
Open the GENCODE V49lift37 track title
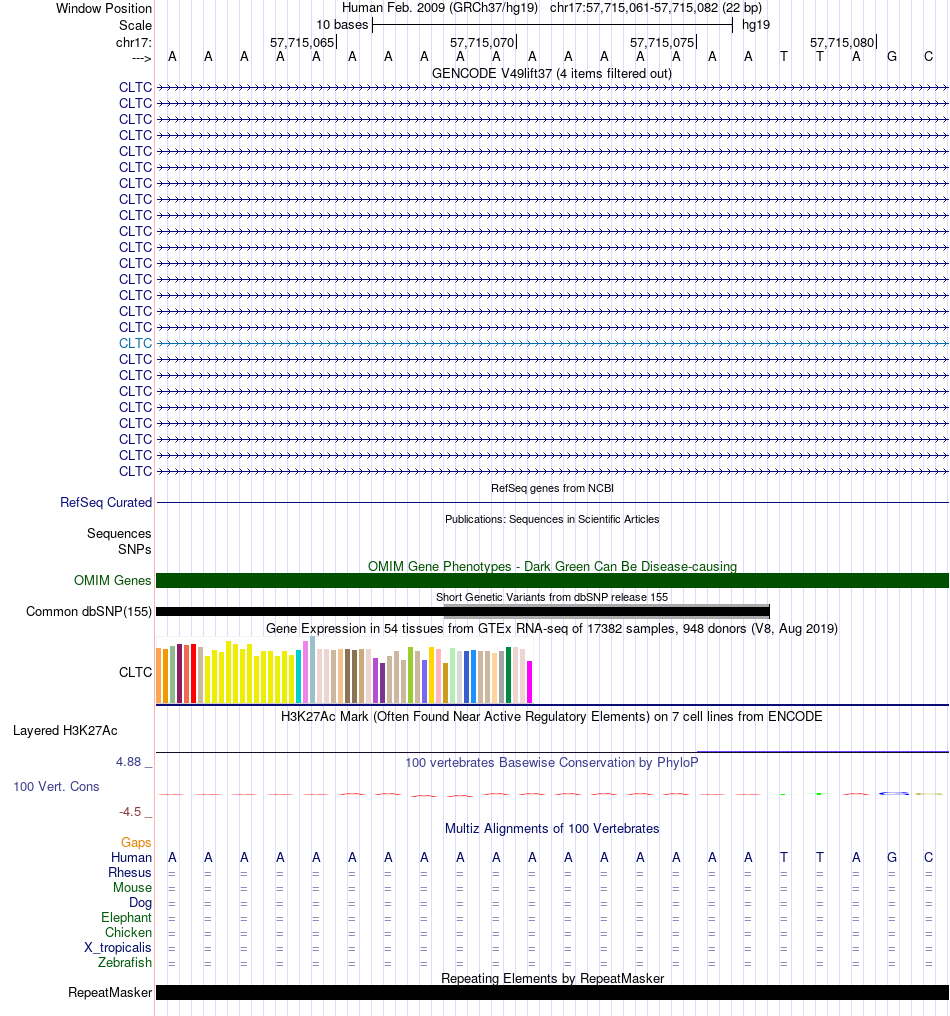(x=551, y=73)
